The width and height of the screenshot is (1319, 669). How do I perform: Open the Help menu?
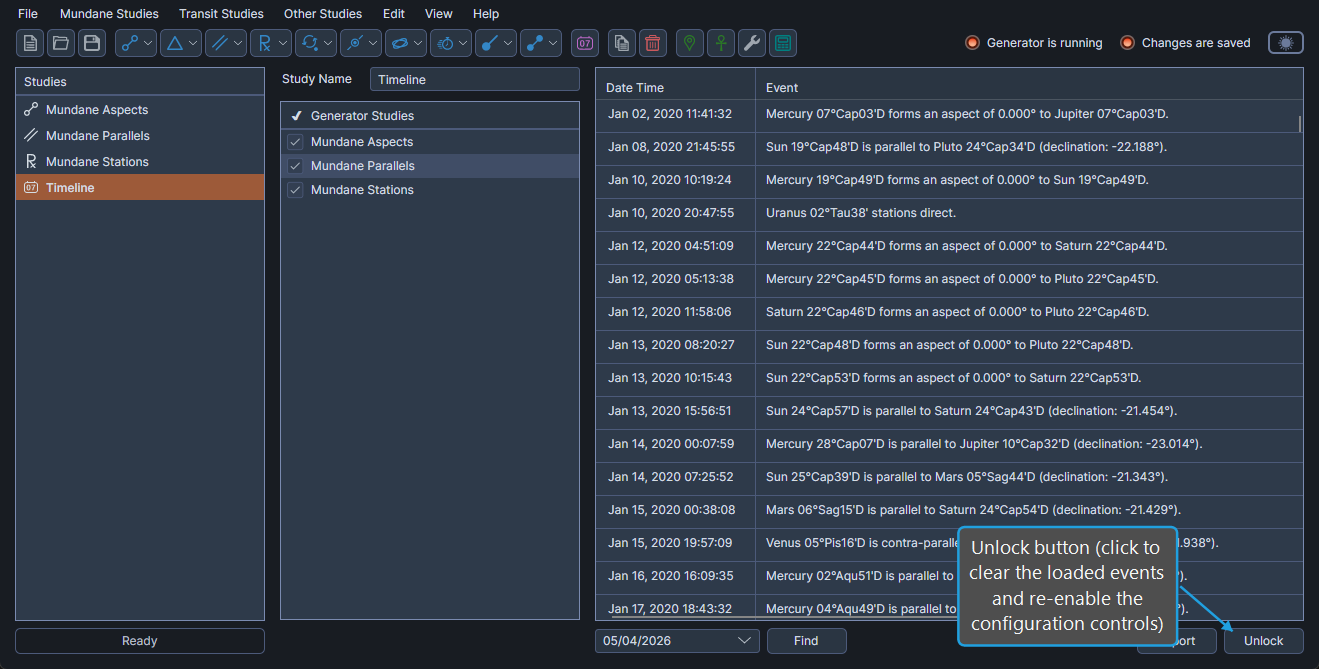coord(486,14)
